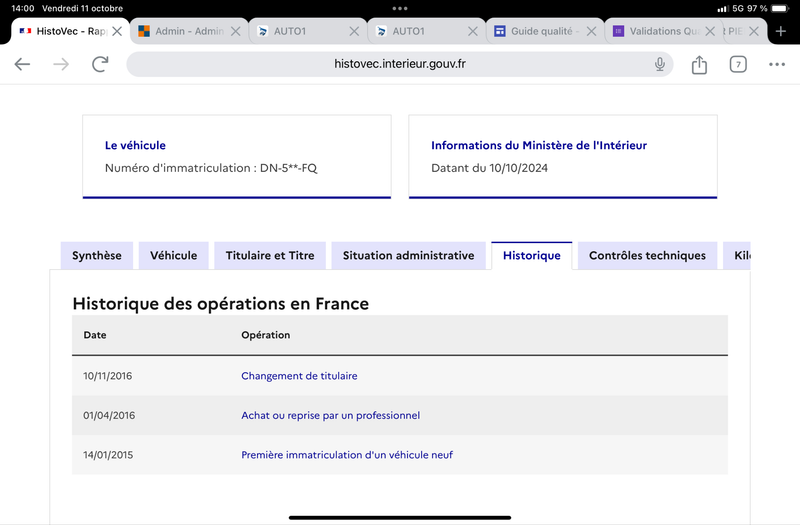Click the Le véhicule card heading

[135, 145]
